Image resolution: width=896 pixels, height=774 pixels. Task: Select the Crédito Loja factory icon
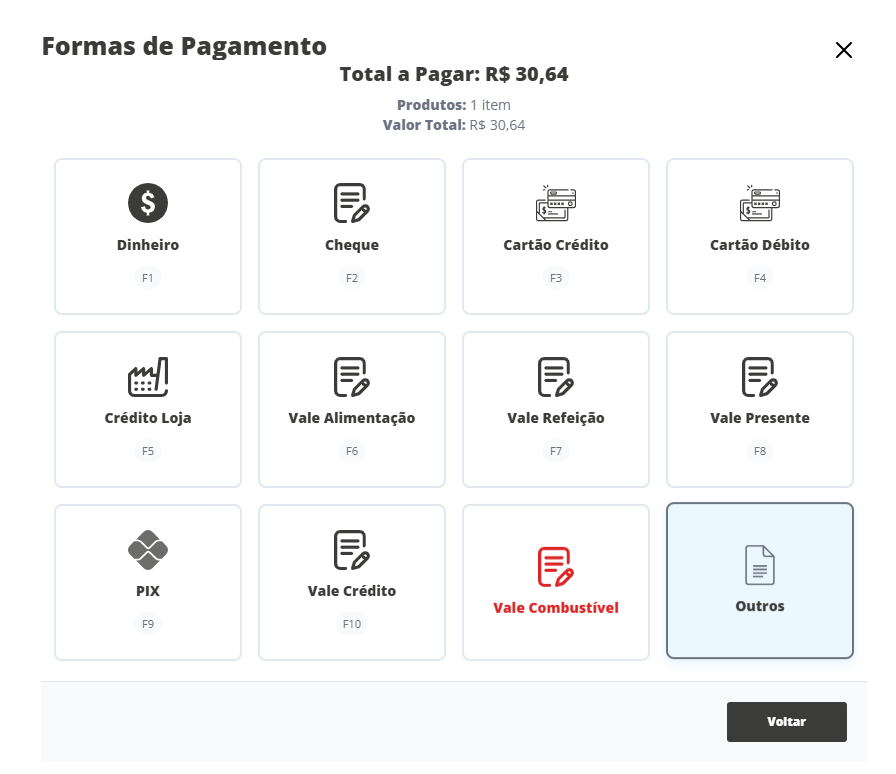(148, 377)
